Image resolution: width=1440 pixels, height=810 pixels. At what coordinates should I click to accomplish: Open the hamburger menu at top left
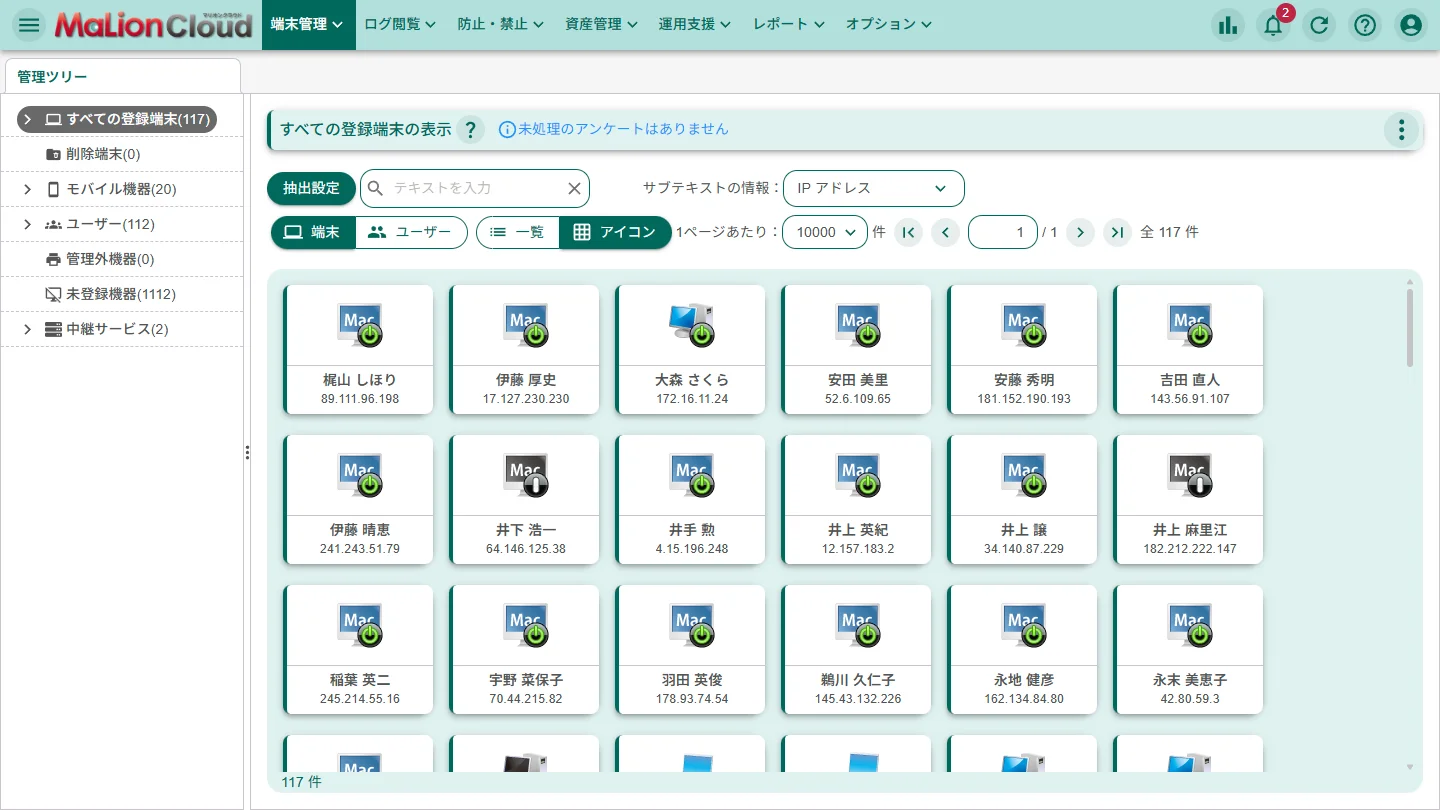coord(29,25)
